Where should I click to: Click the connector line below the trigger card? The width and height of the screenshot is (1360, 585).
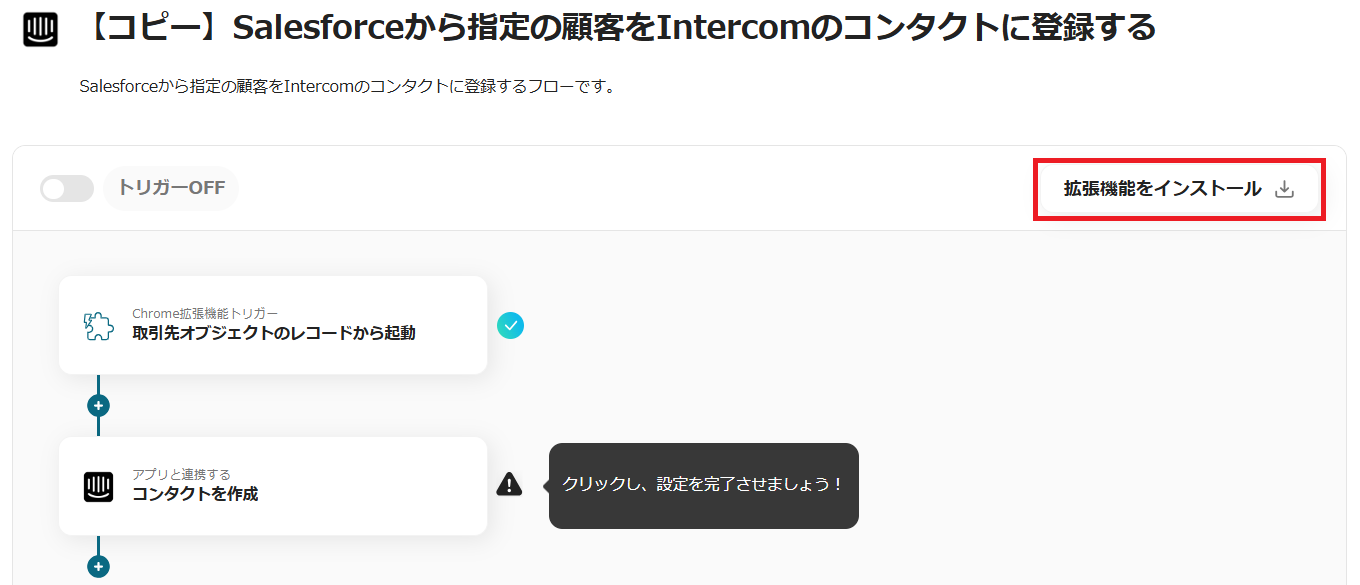click(x=98, y=385)
